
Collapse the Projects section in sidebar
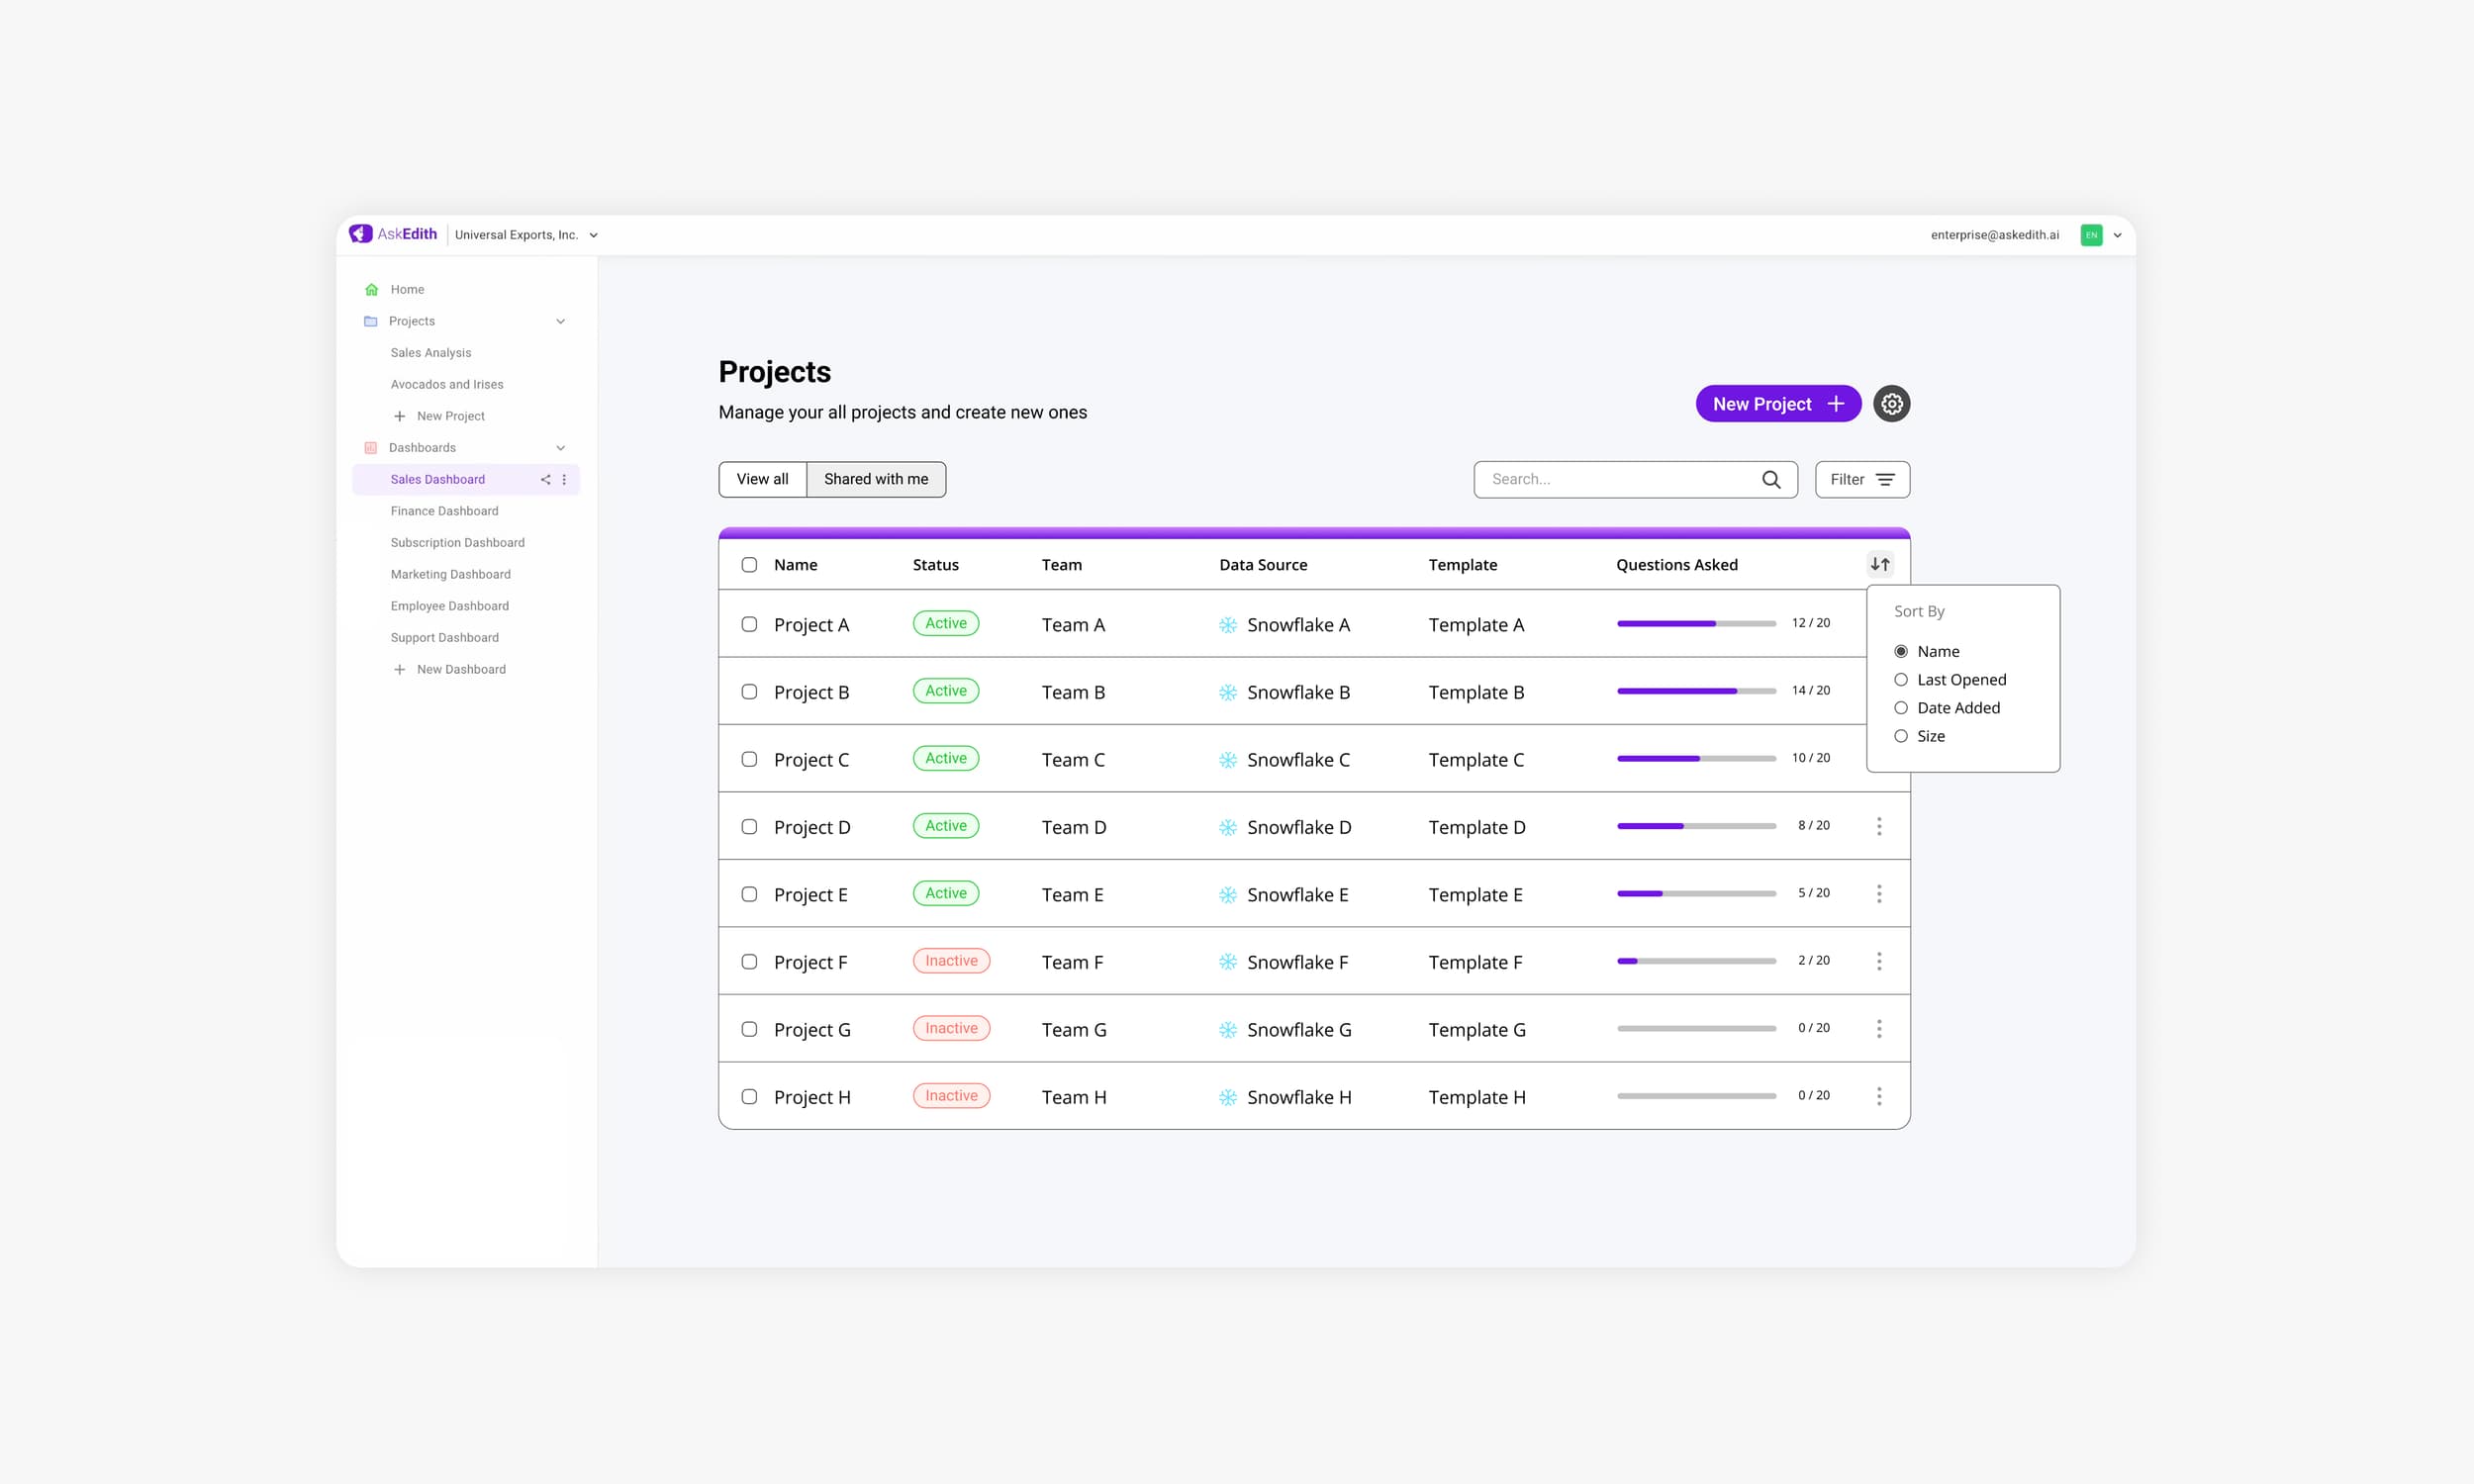click(561, 321)
